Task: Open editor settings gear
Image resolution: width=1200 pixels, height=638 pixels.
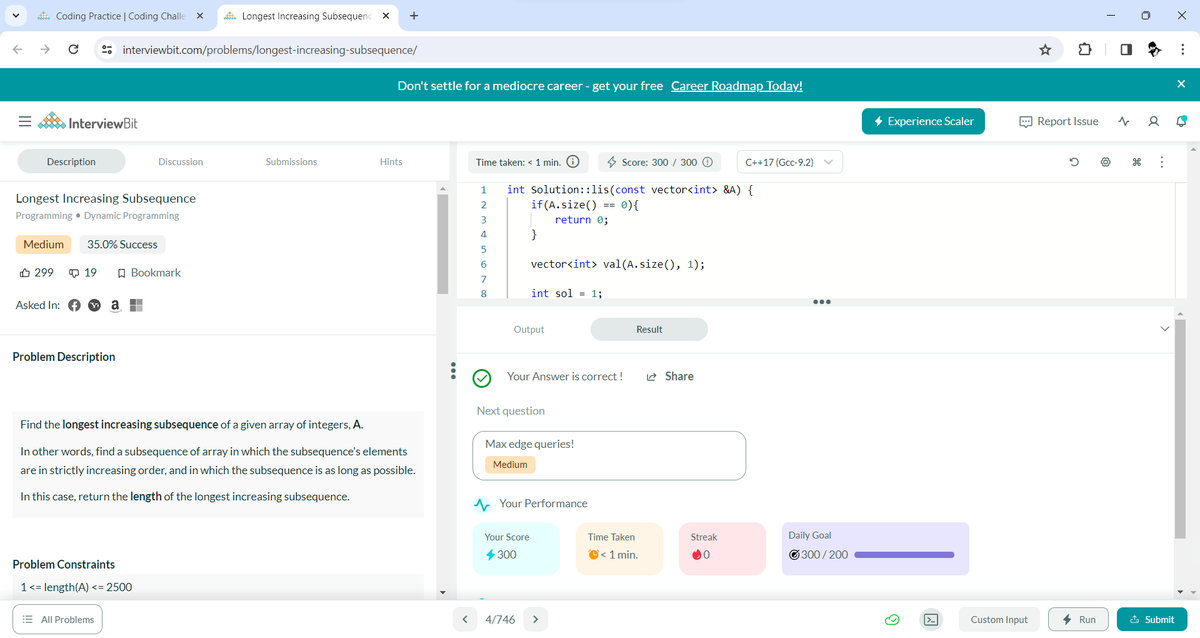Action: [1104, 162]
